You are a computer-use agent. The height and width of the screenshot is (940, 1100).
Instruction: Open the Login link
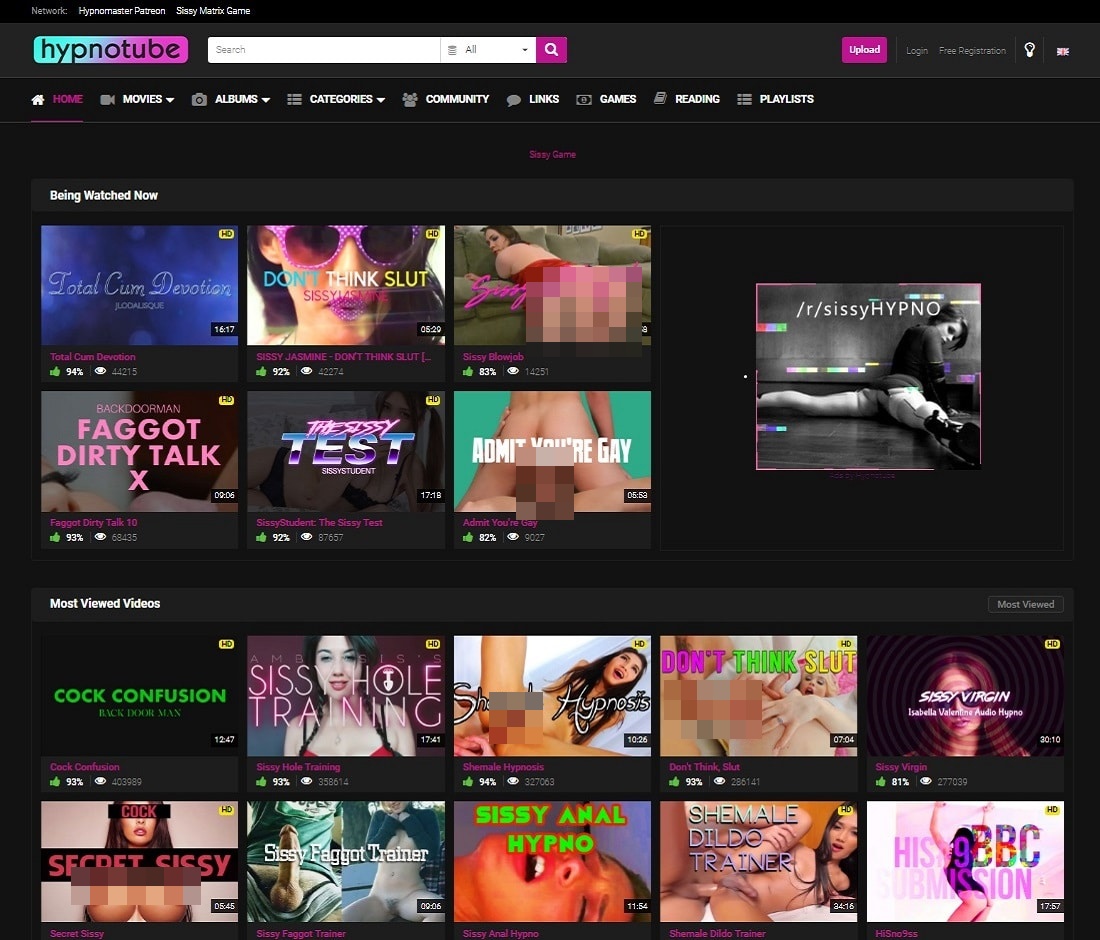[917, 51]
